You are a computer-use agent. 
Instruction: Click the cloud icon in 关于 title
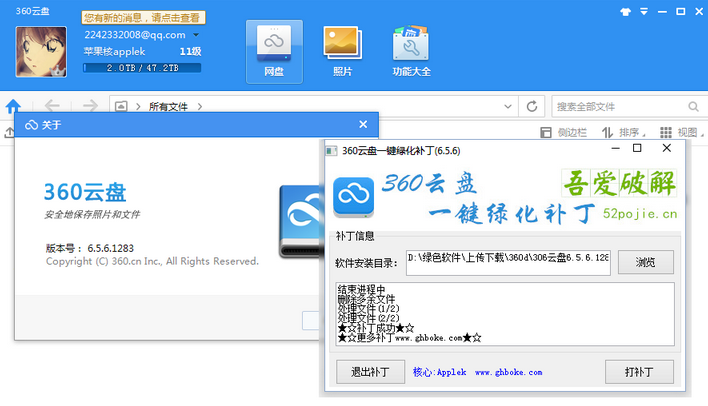tap(31, 125)
